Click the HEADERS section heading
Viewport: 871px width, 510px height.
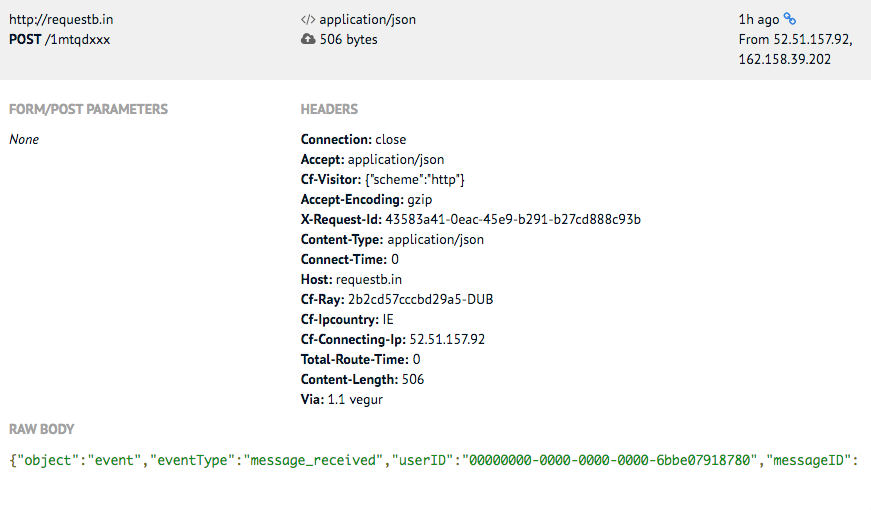pyautogui.click(x=329, y=109)
